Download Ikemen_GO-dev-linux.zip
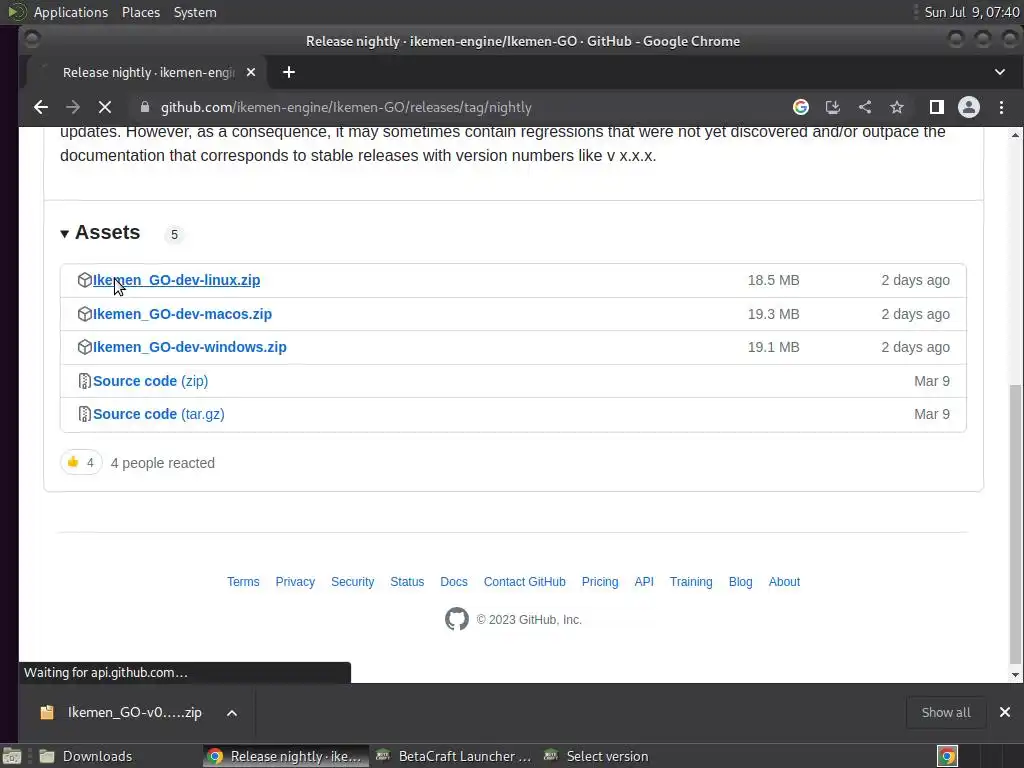 tap(176, 280)
